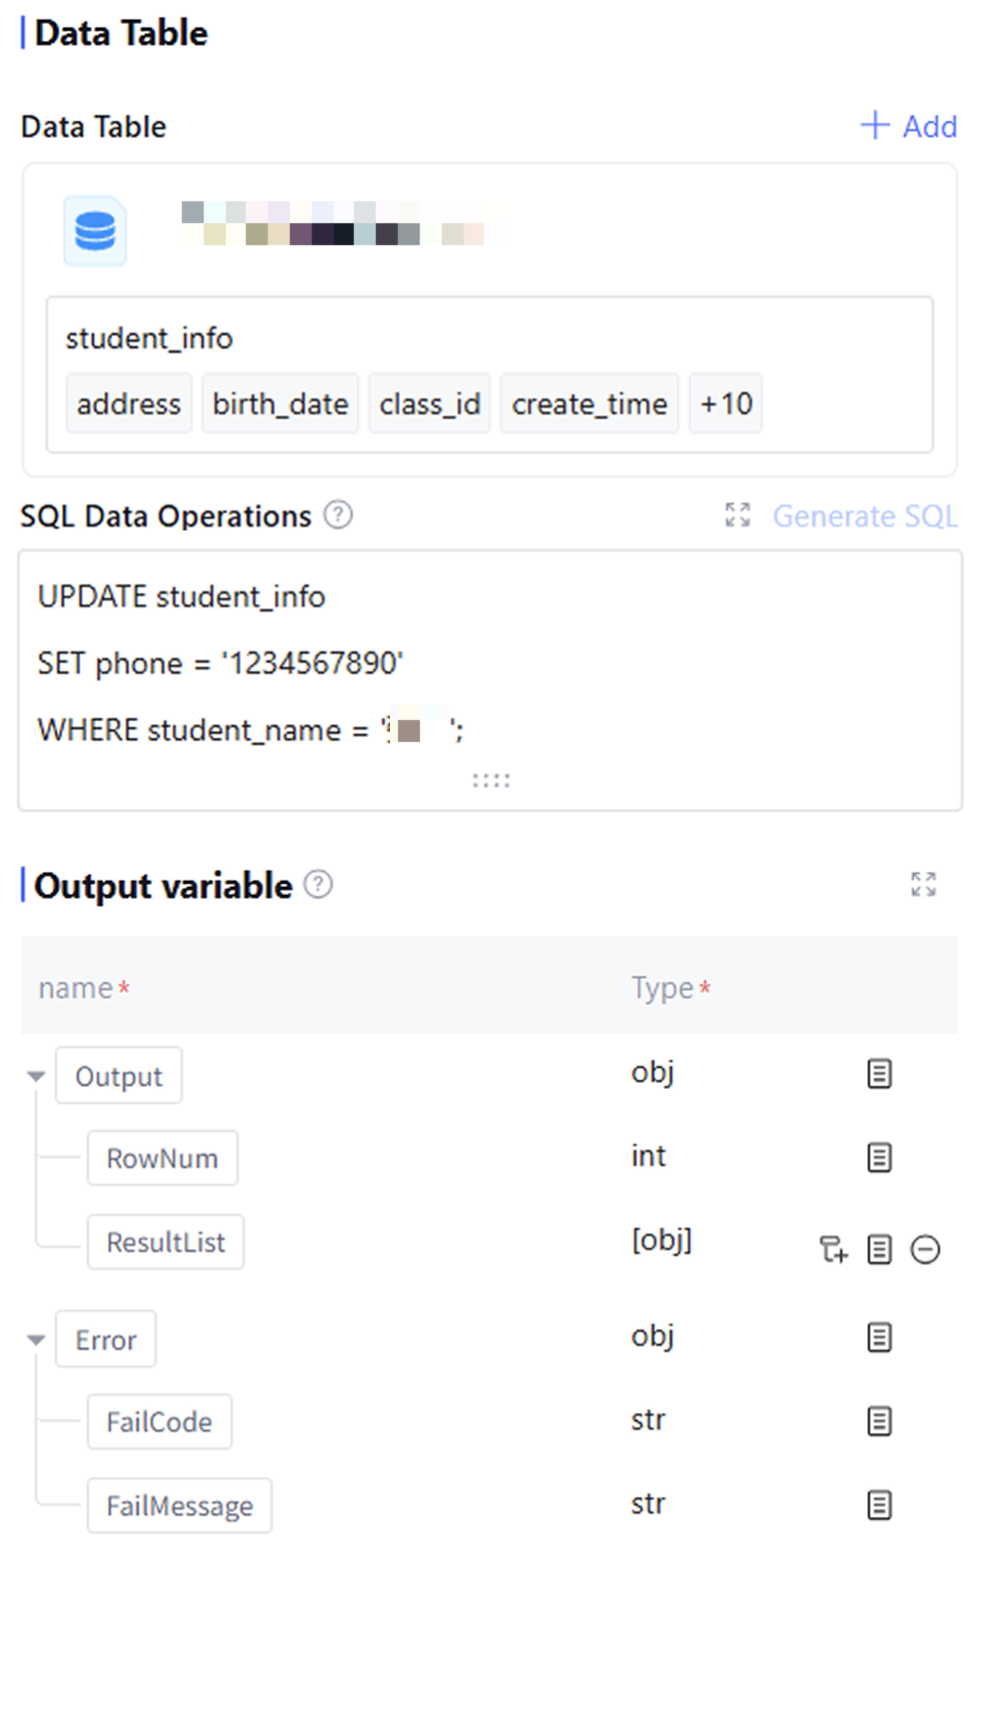Expand the SQL editor to fullscreen

click(x=737, y=515)
